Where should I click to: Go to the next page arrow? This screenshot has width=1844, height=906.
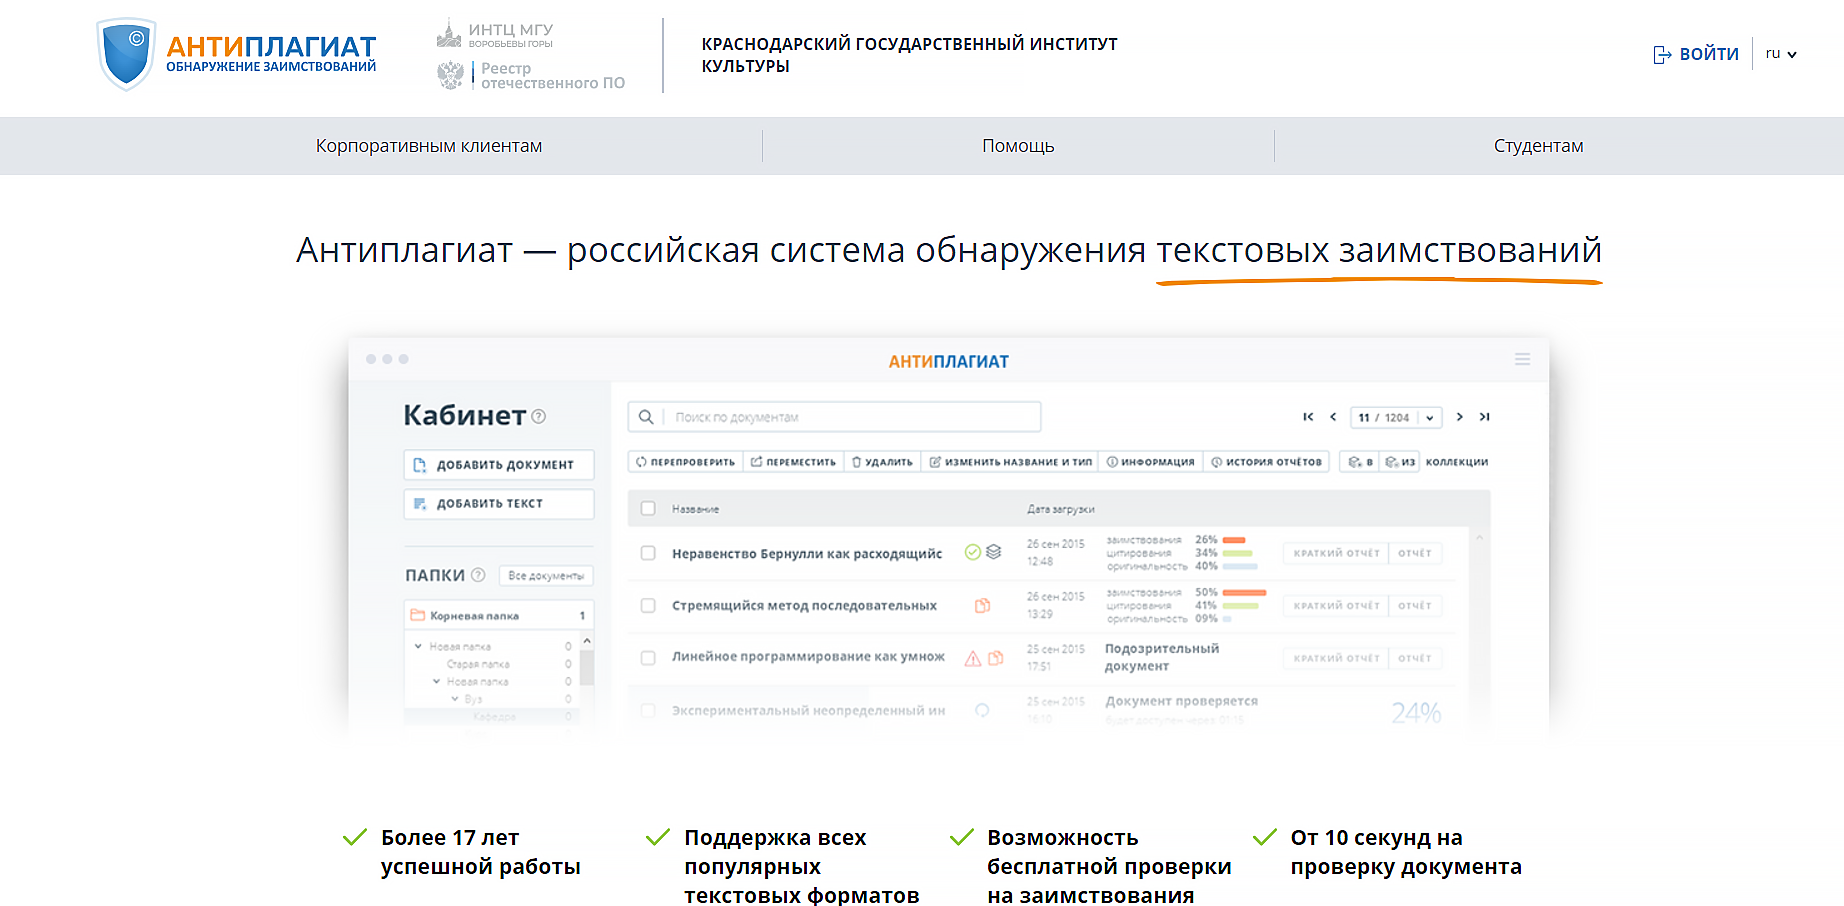pos(1460,417)
